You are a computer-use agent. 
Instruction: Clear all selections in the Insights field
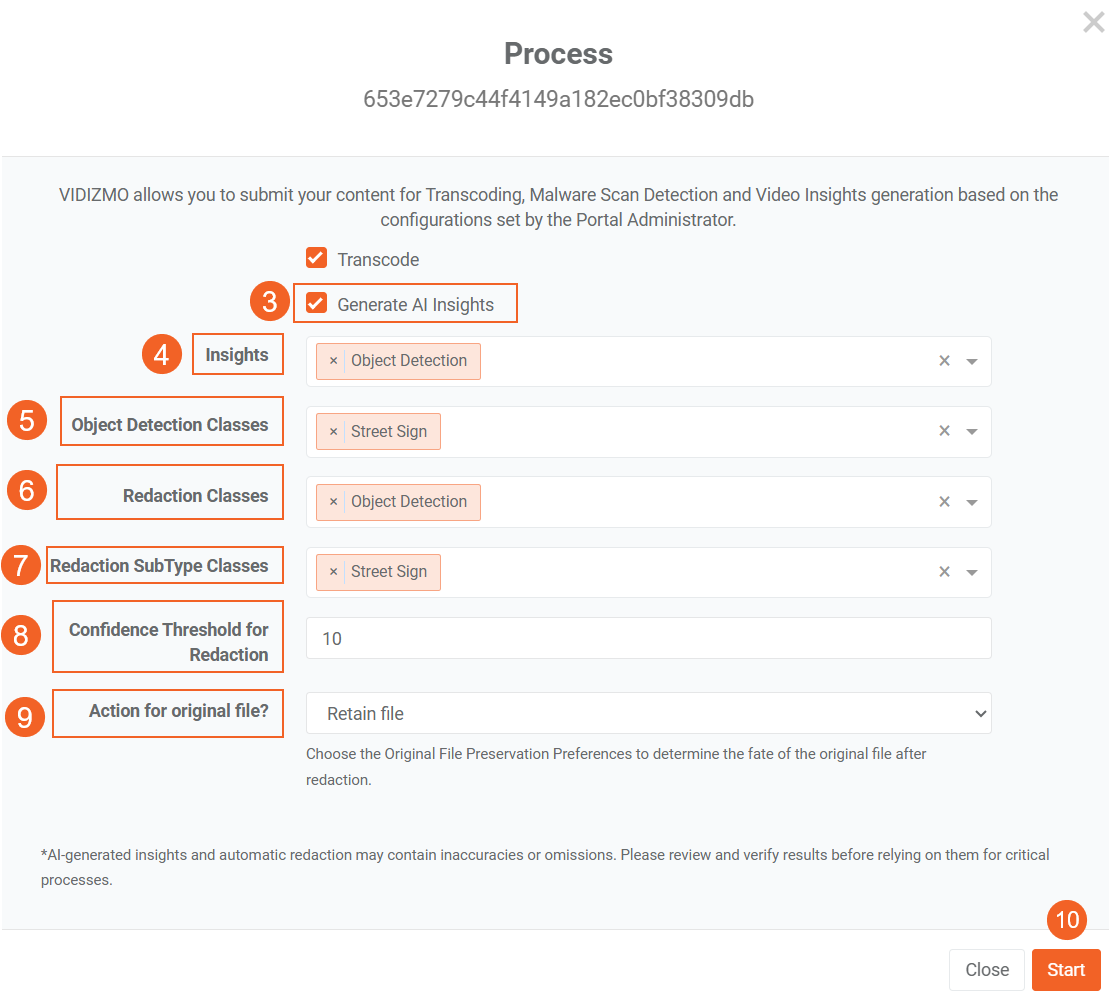click(944, 361)
